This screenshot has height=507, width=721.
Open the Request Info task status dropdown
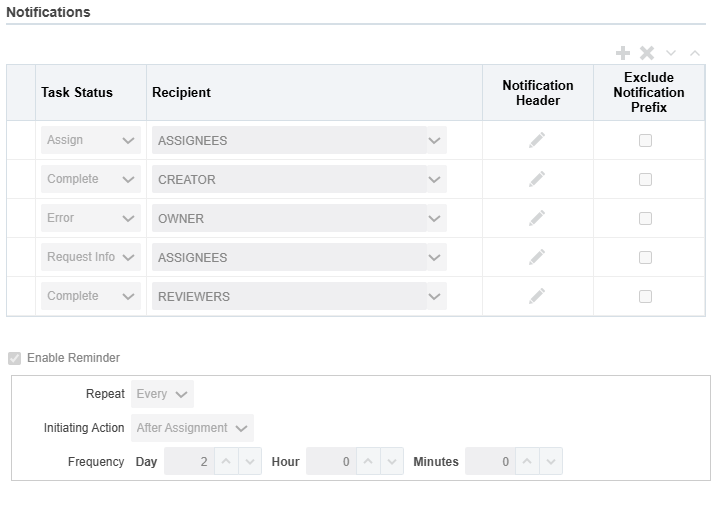(x=91, y=257)
